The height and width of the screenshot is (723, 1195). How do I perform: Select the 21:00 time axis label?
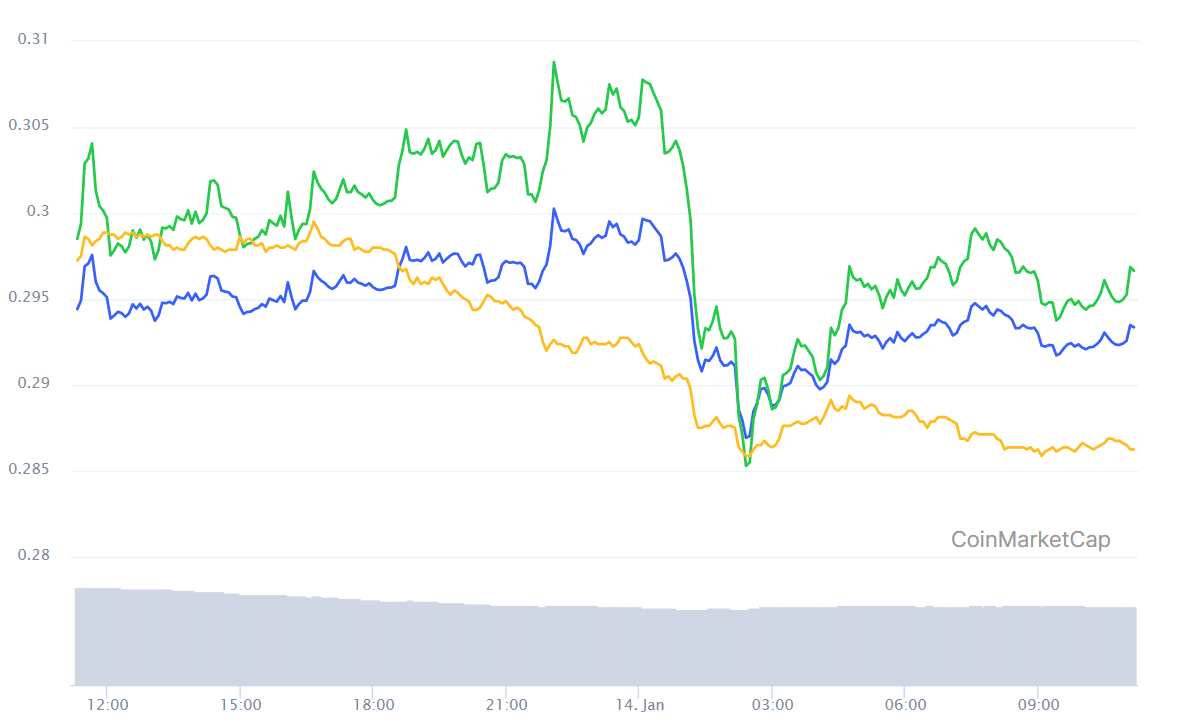pos(507,705)
